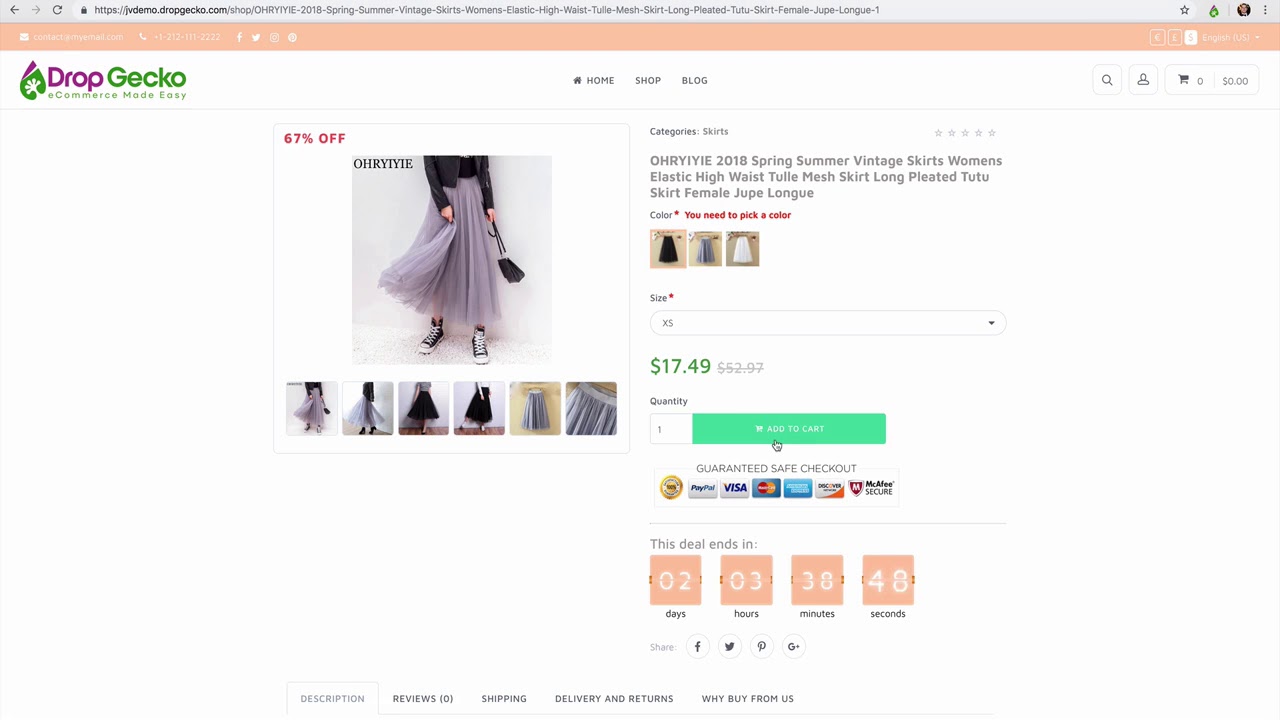
Task: Switch to WHY BUY FROM US tab
Action: pyautogui.click(x=748, y=698)
